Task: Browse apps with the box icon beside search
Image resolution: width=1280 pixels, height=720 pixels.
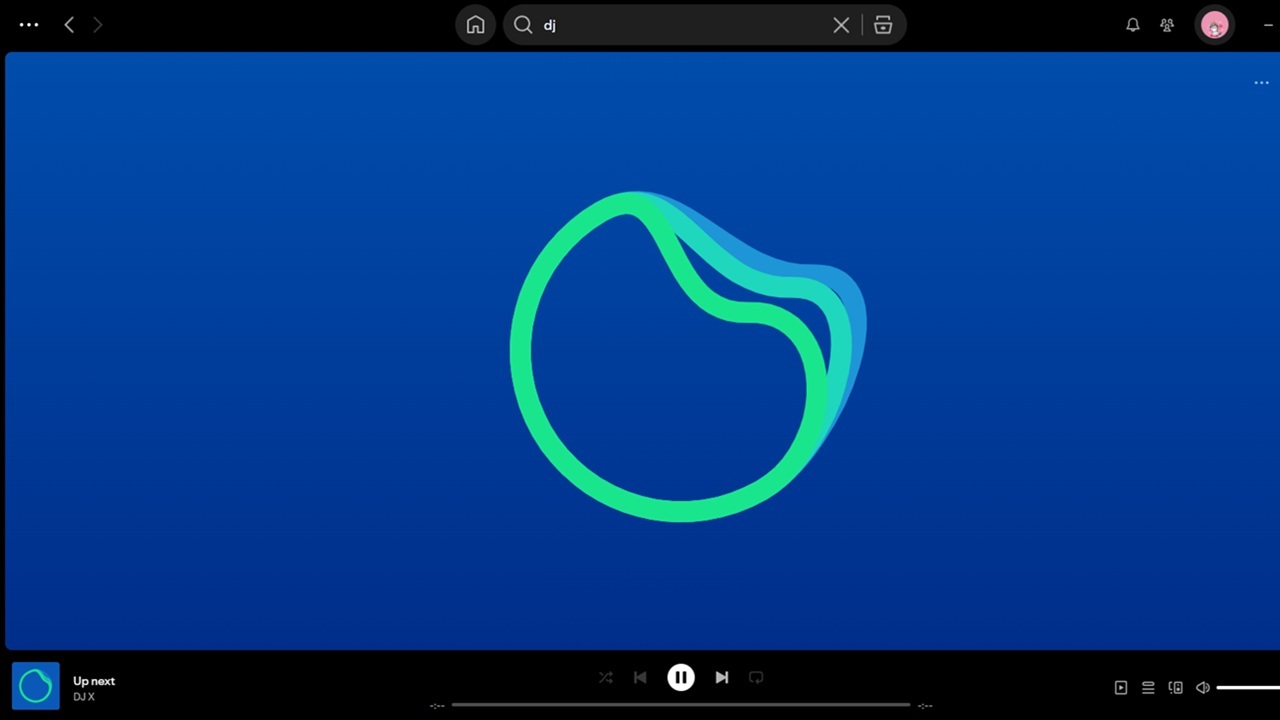Action: click(883, 25)
